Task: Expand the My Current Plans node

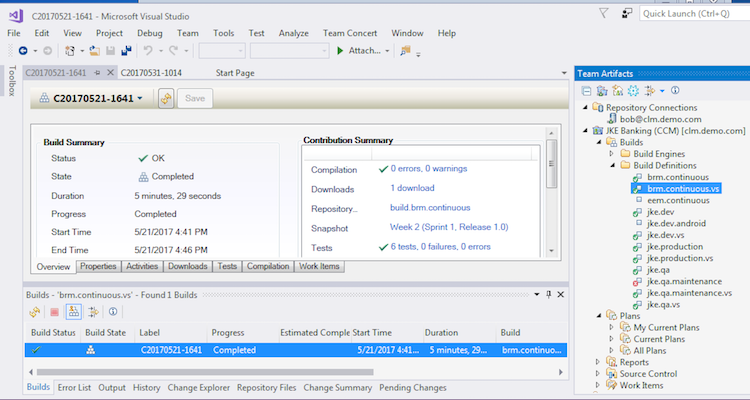Action: click(611, 327)
